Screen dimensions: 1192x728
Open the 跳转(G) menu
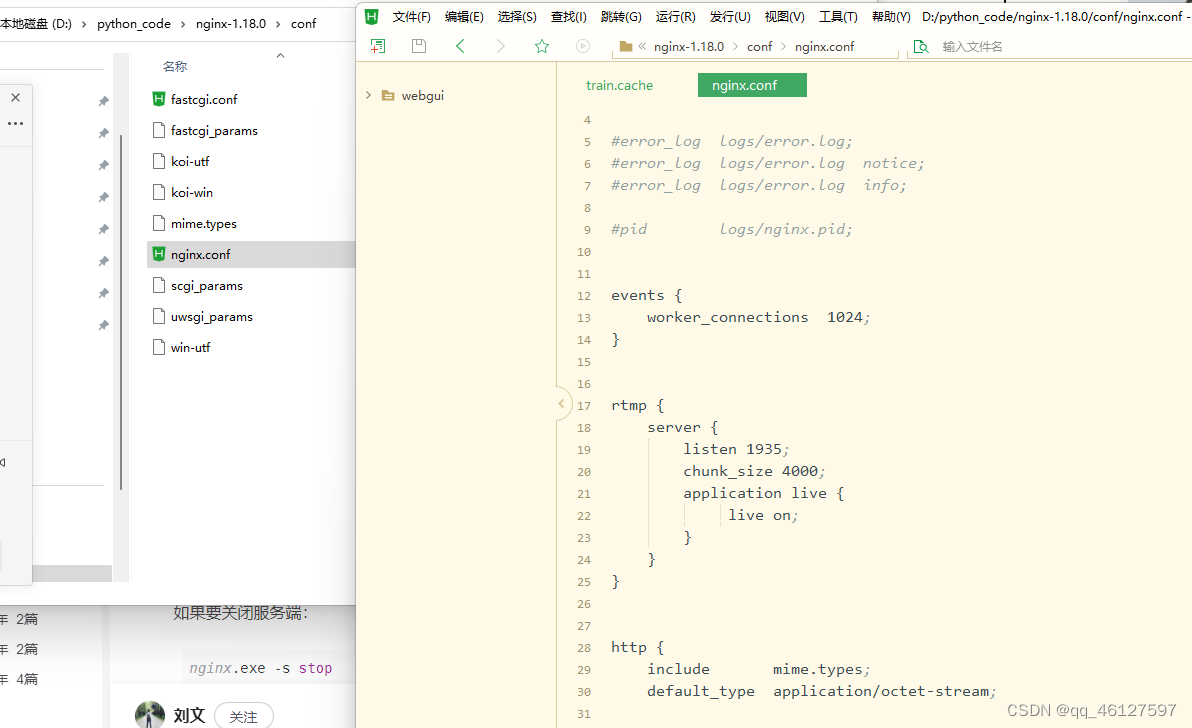(621, 17)
